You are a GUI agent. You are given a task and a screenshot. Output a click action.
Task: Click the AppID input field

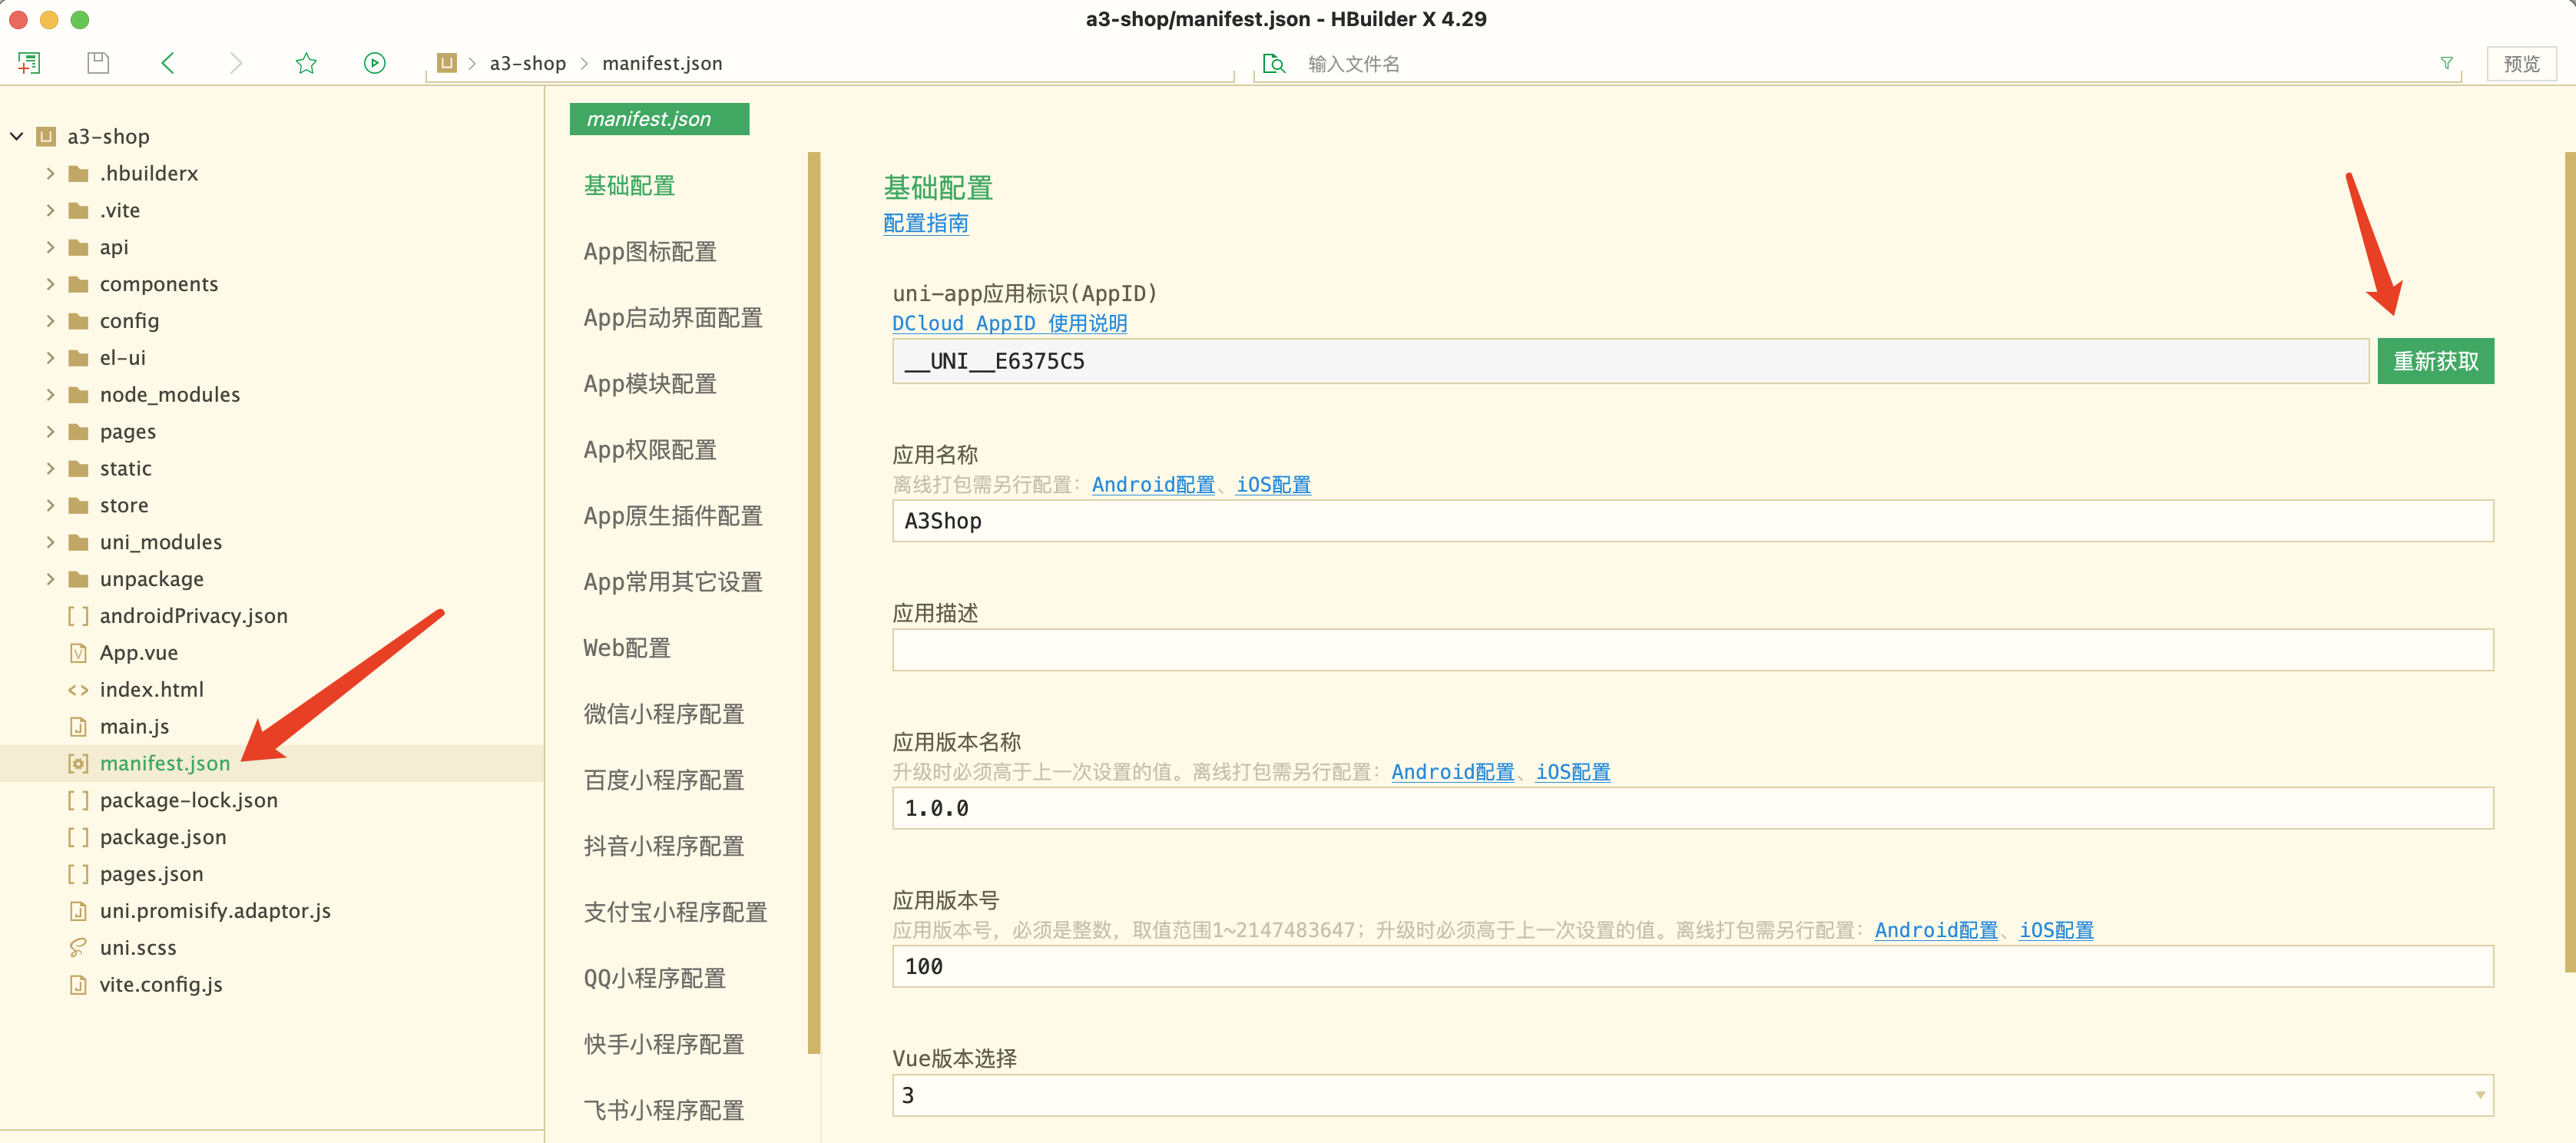1630,361
